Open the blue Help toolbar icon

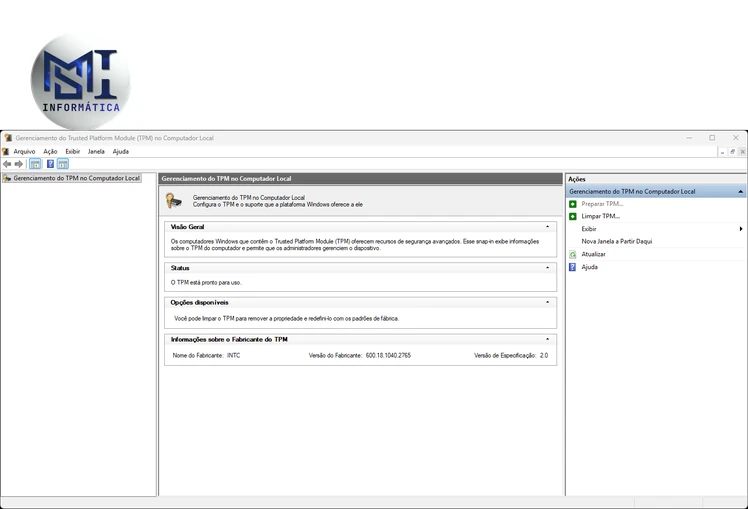tap(50, 164)
